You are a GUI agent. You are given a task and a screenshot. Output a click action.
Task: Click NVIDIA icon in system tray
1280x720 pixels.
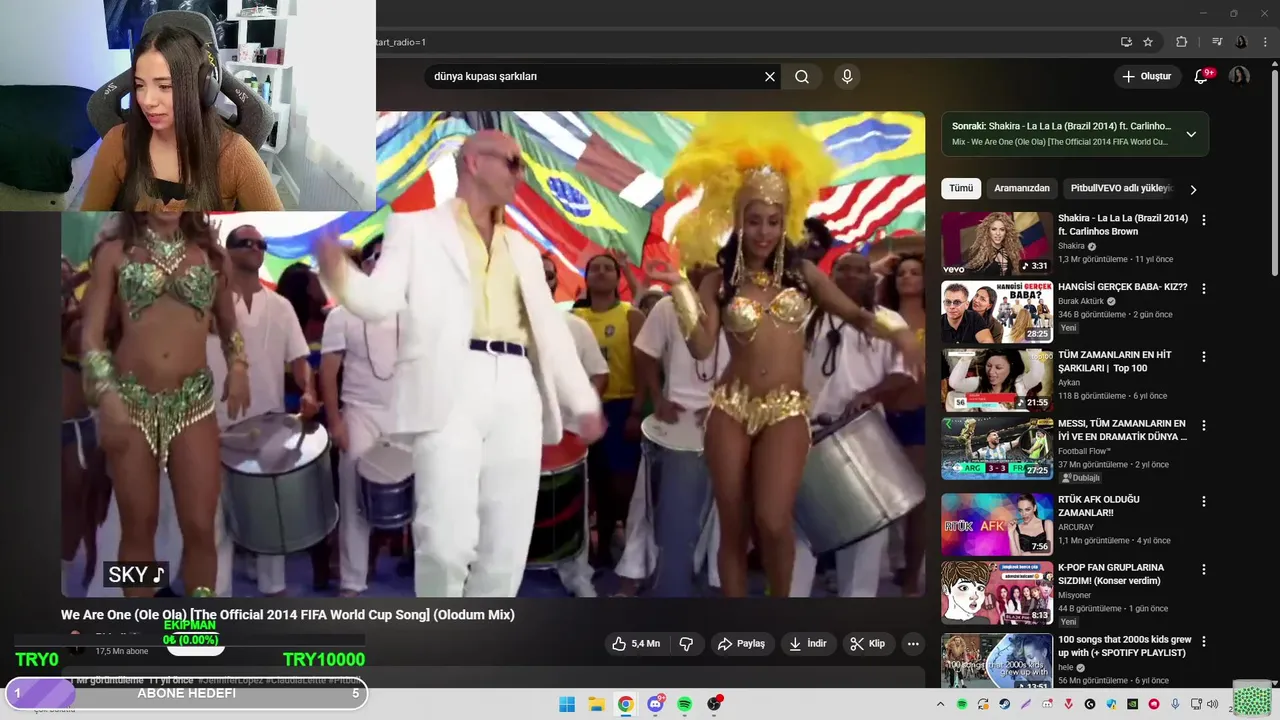(1132, 704)
